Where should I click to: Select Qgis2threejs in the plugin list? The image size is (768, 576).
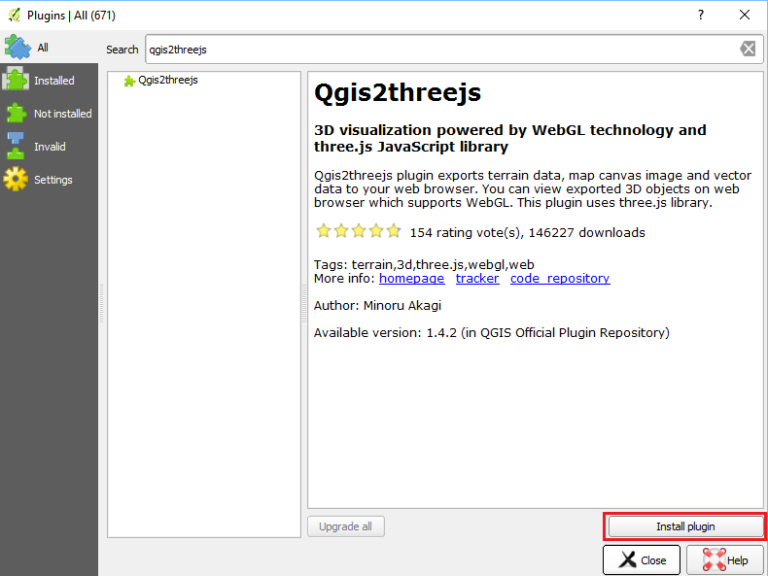point(168,80)
